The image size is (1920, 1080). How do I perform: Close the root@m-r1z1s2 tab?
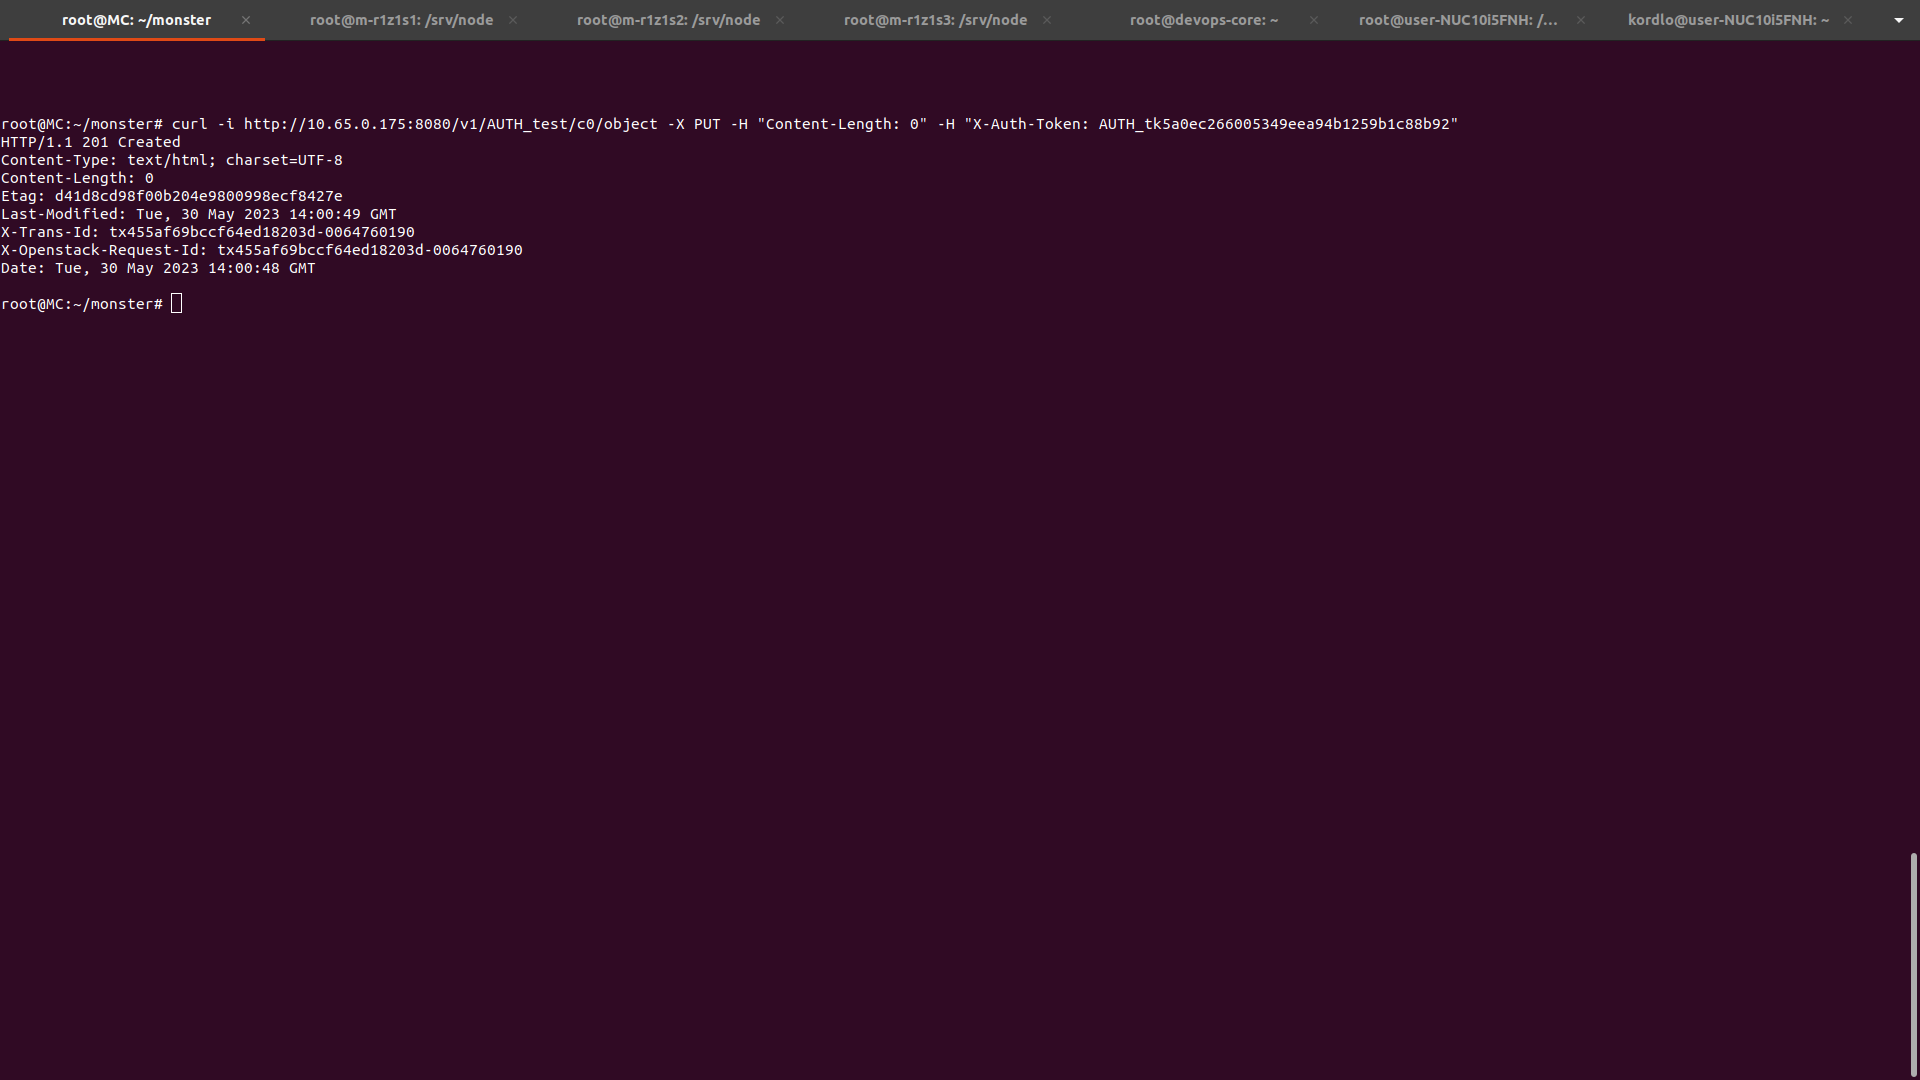click(780, 20)
